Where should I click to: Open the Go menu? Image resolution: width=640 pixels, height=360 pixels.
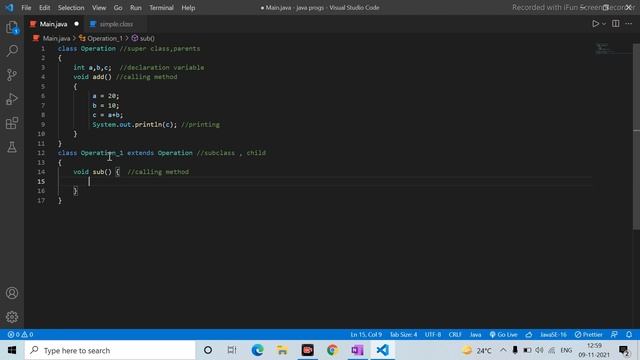coord(118,8)
